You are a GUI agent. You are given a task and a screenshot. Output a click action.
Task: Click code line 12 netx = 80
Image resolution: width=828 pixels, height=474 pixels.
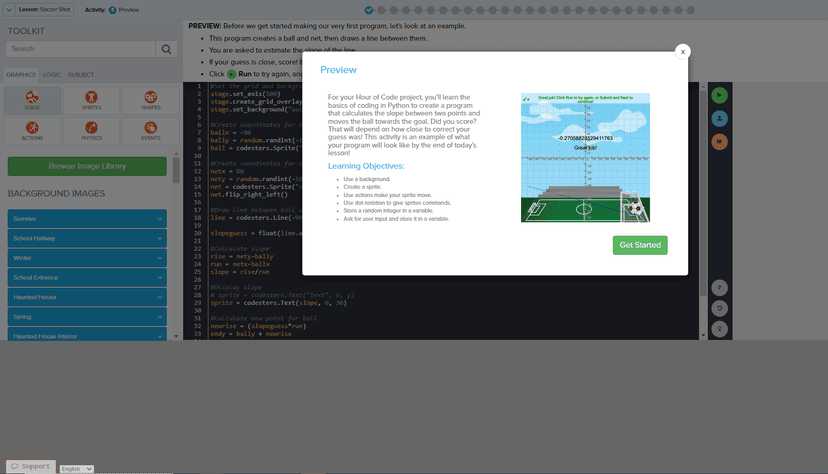227,171
